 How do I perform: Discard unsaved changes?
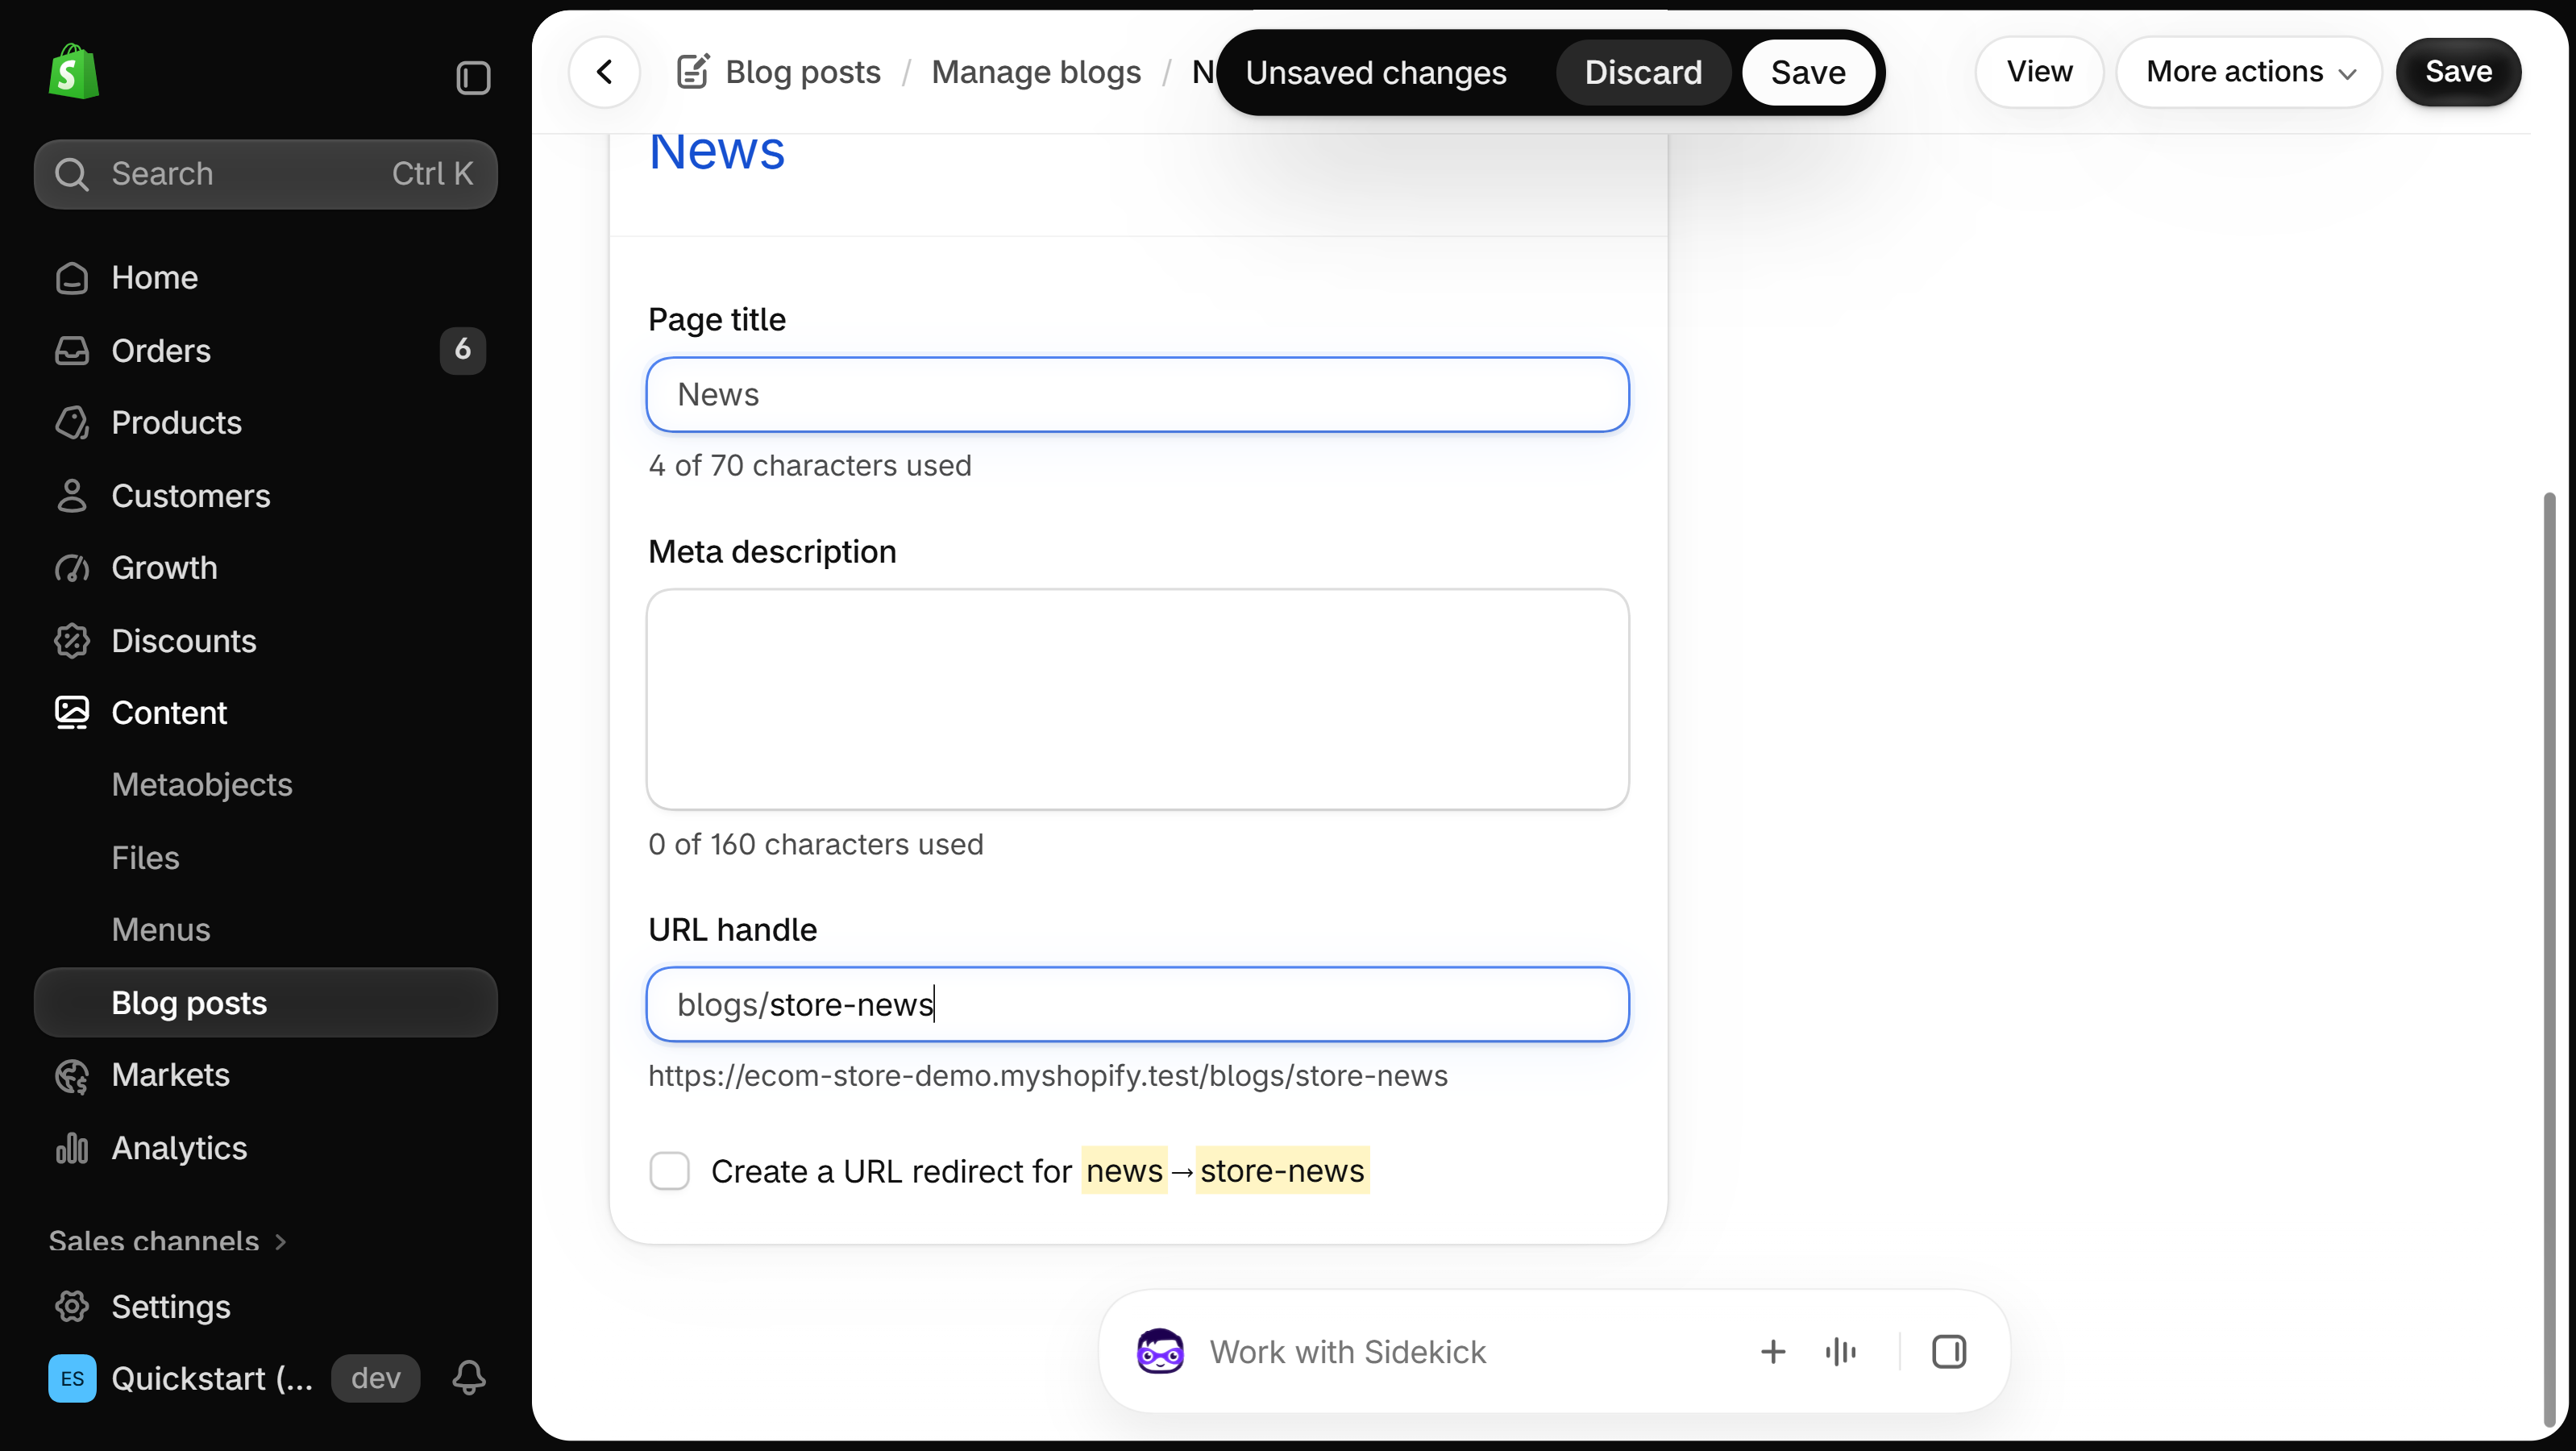(x=1643, y=72)
